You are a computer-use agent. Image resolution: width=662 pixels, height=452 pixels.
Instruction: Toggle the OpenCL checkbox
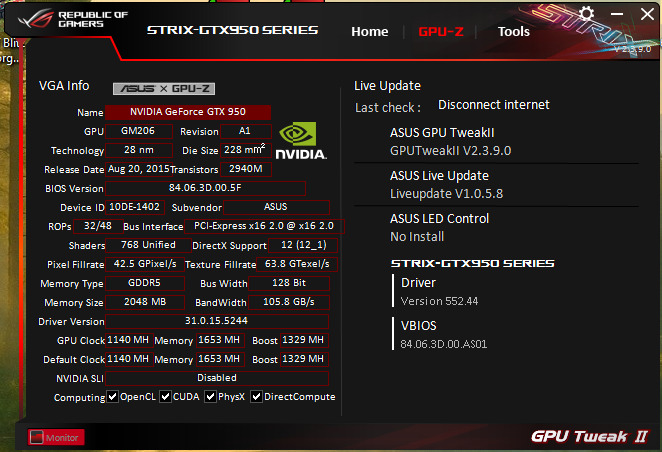(113, 397)
